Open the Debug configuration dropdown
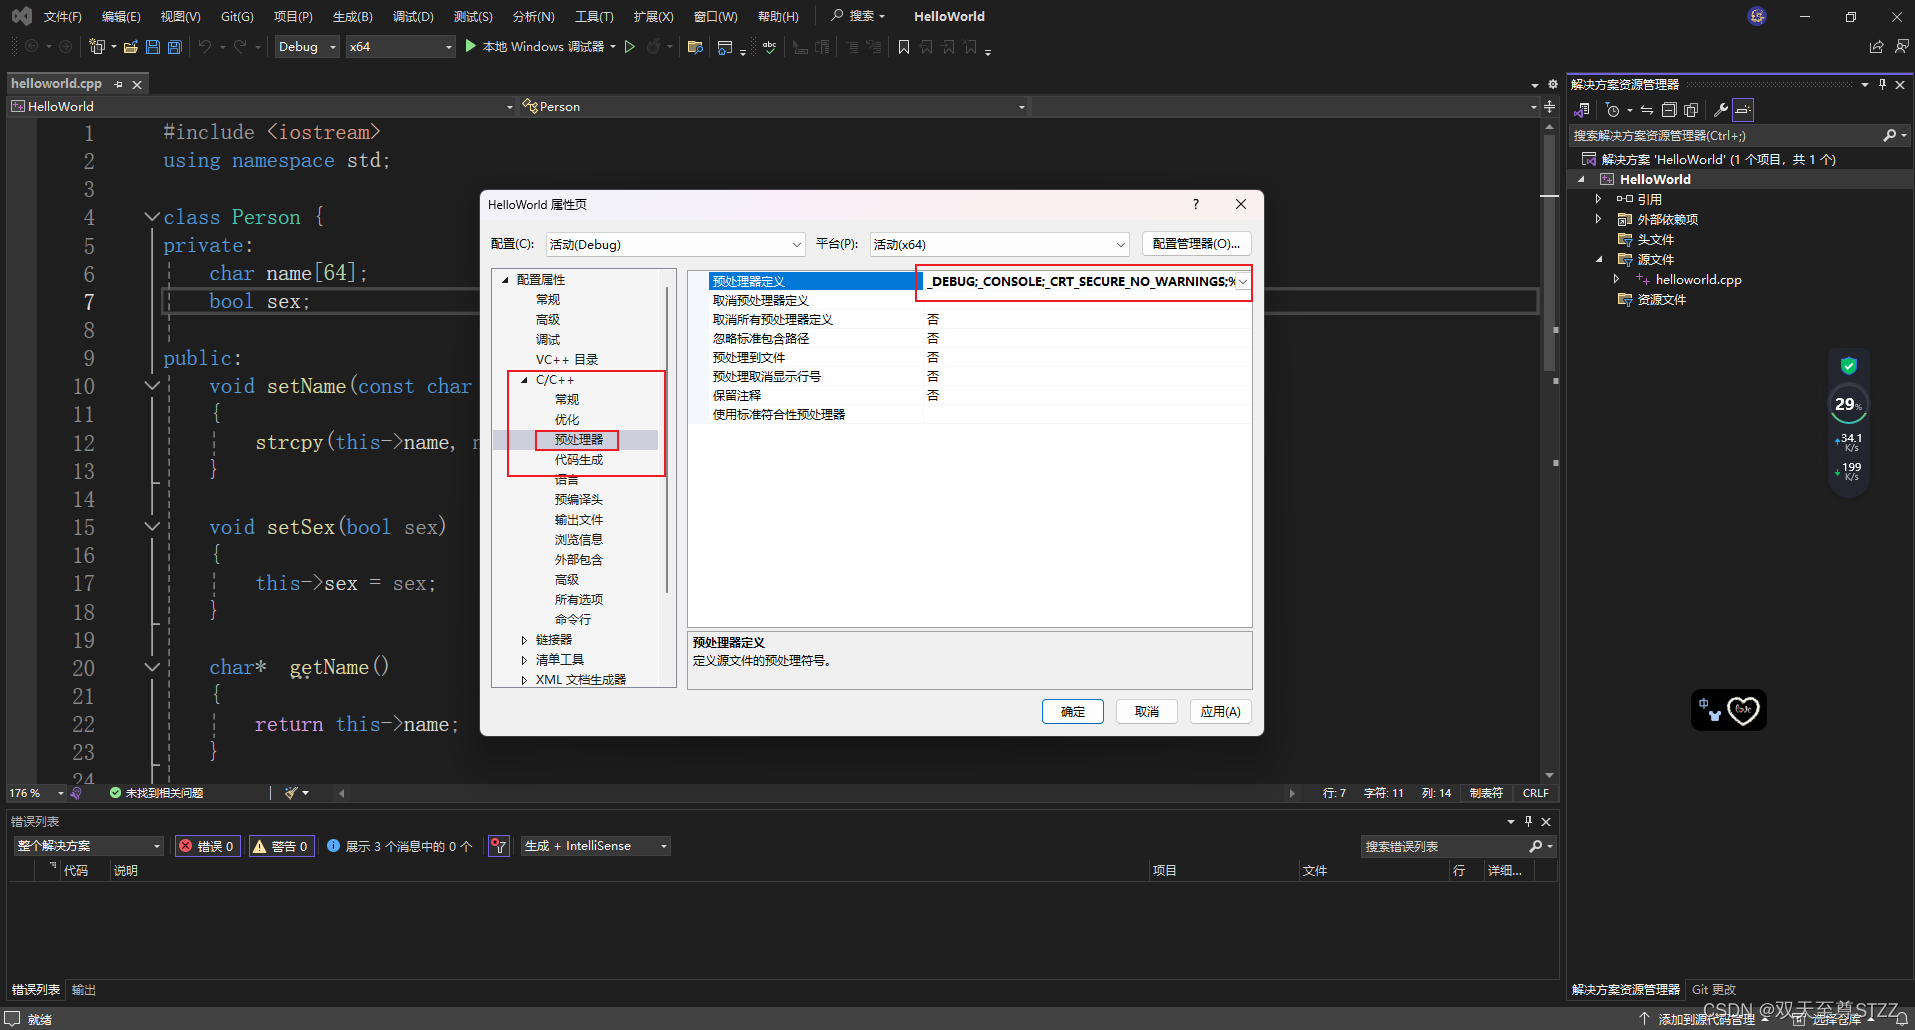Screen dimensions: 1915x1030 point(306,46)
